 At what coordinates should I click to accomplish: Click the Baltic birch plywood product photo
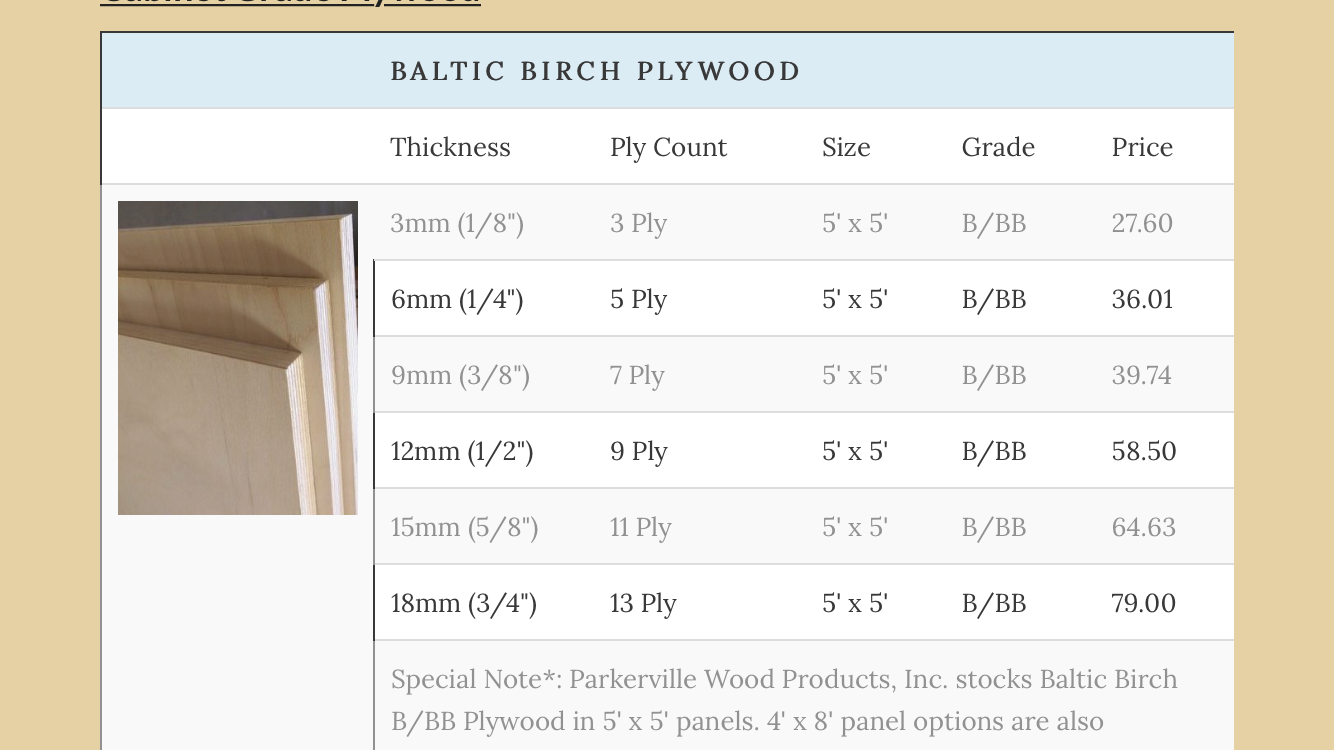click(x=238, y=358)
